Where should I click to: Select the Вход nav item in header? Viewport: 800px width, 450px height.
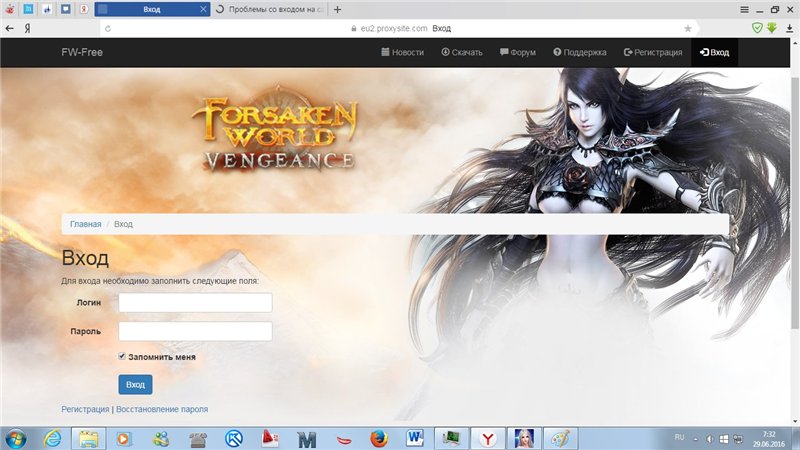714,52
